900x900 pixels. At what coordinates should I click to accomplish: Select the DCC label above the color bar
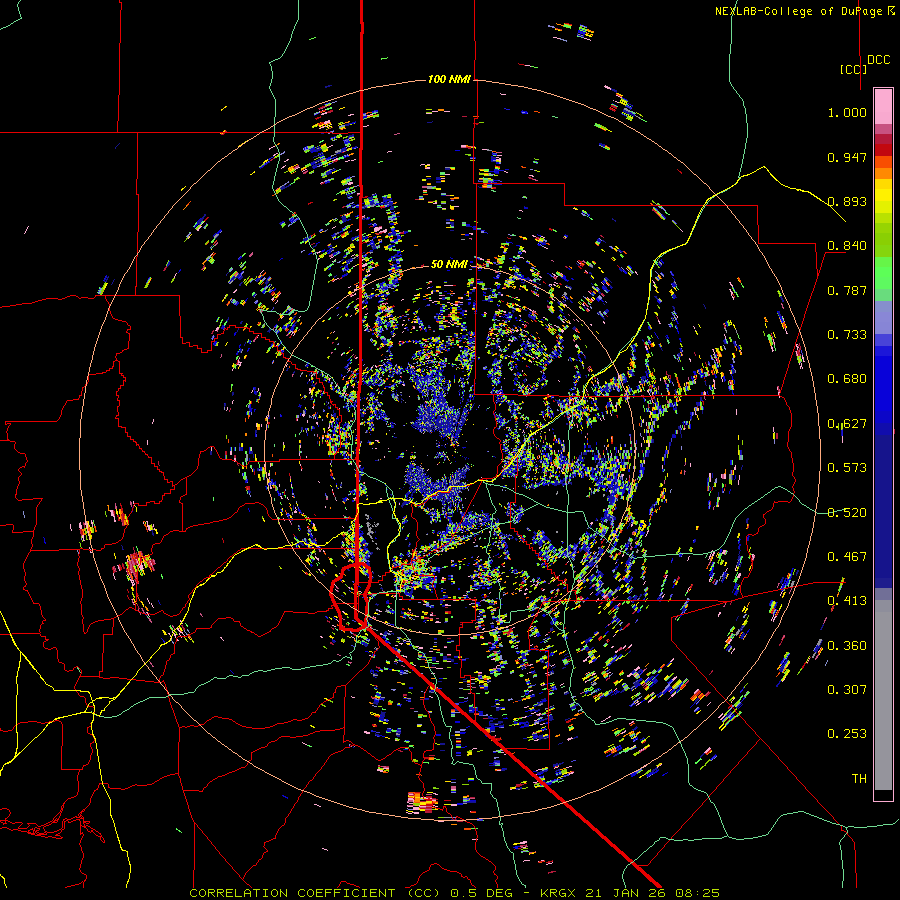coord(878,60)
